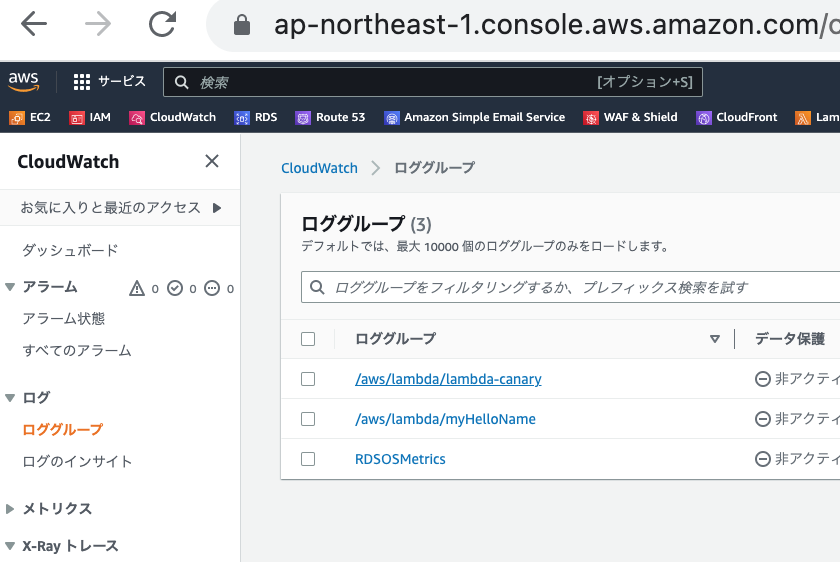This screenshot has width=840, height=562.
Task: Open IAM shortcut in favorites bar
Action: point(90,117)
